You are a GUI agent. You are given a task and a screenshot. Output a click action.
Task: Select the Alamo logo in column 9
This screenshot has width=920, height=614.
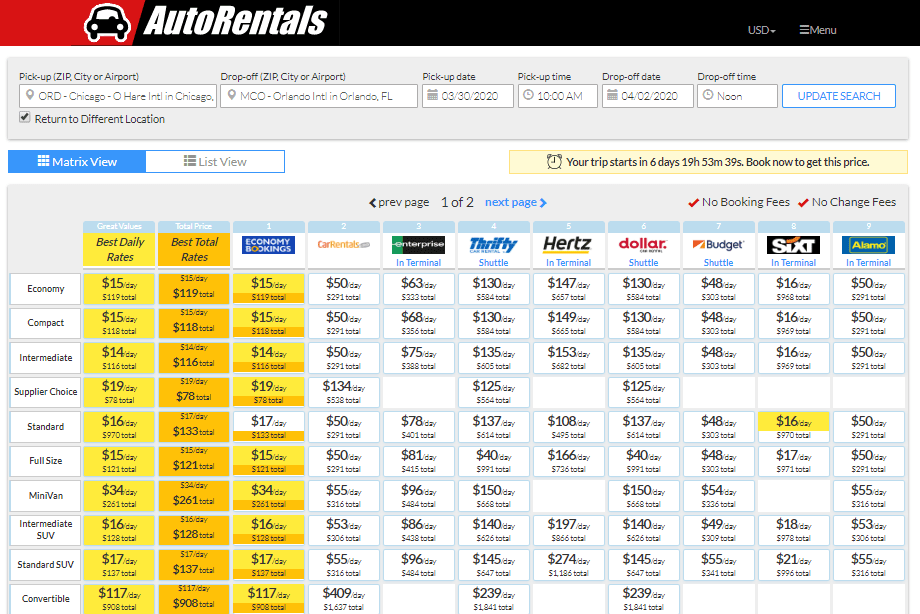coord(868,245)
